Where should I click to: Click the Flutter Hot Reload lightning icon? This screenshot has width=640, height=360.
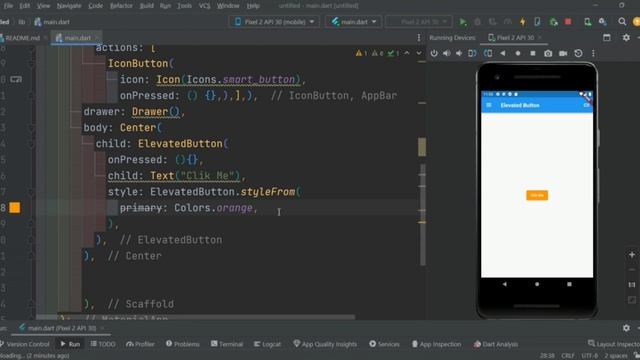tap(522, 22)
